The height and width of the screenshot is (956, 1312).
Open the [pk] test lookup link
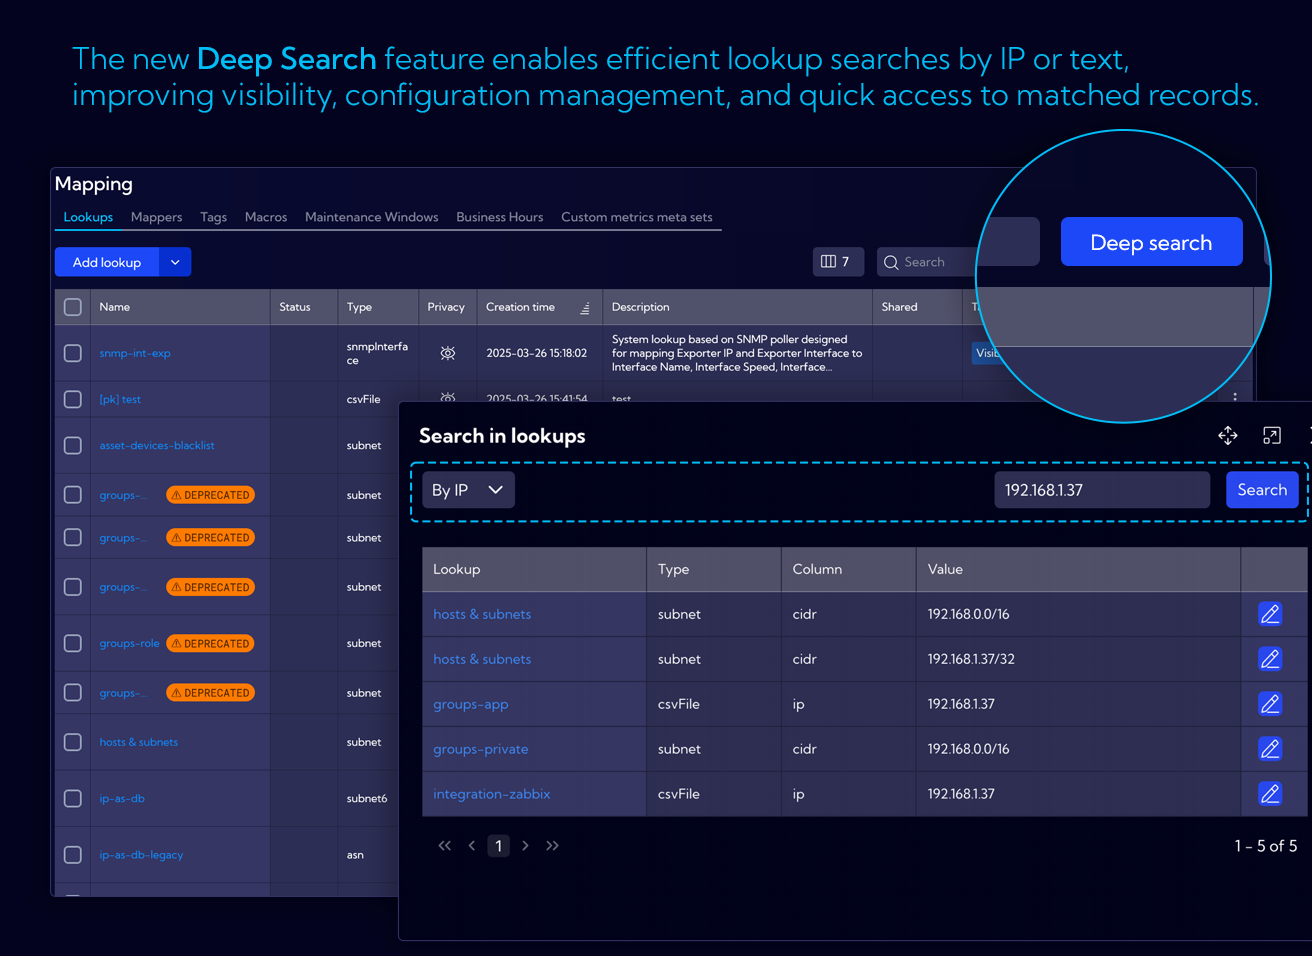120,399
